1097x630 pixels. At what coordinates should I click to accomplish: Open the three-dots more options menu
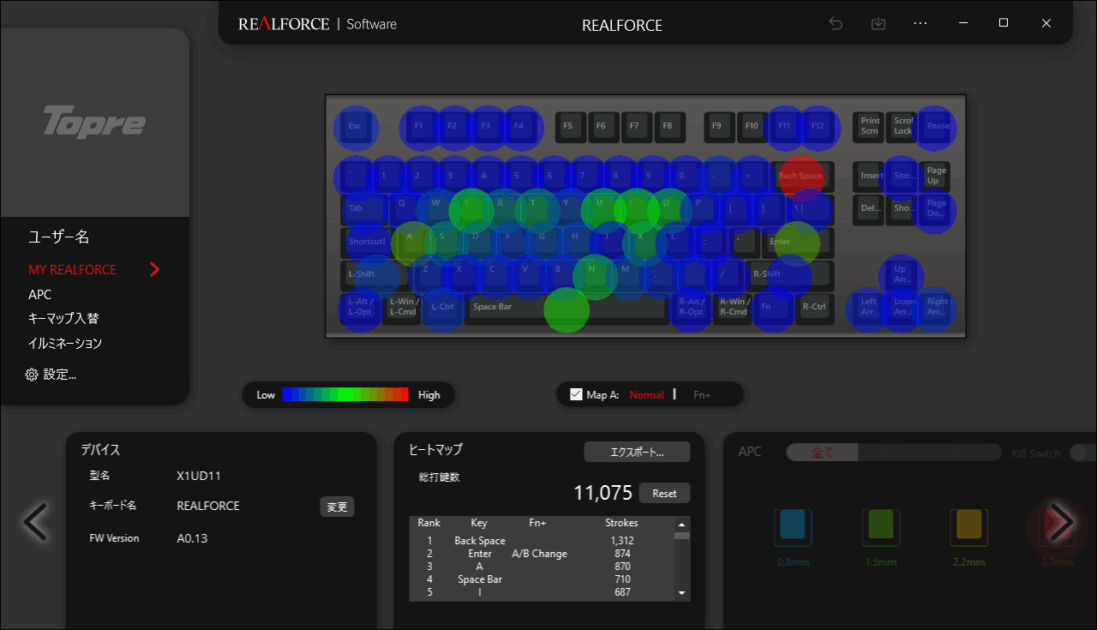pyautogui.click(x=920, y=24)
